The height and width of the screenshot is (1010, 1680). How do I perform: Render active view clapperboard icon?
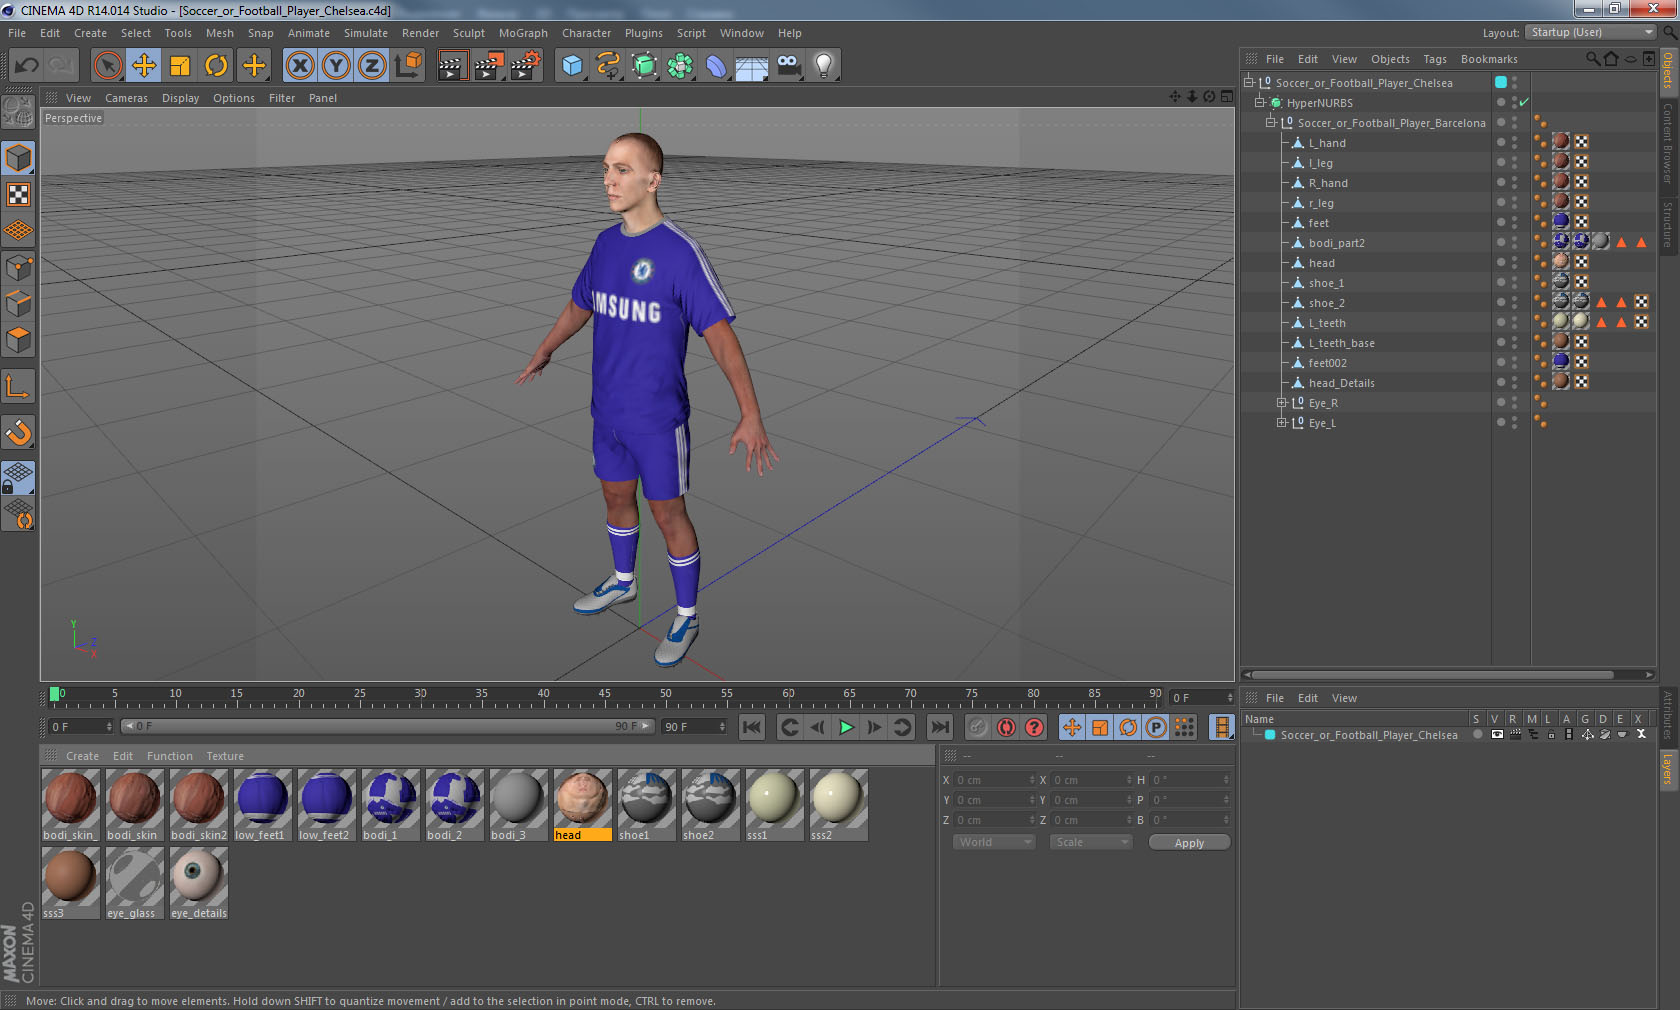tap(452, 66)
